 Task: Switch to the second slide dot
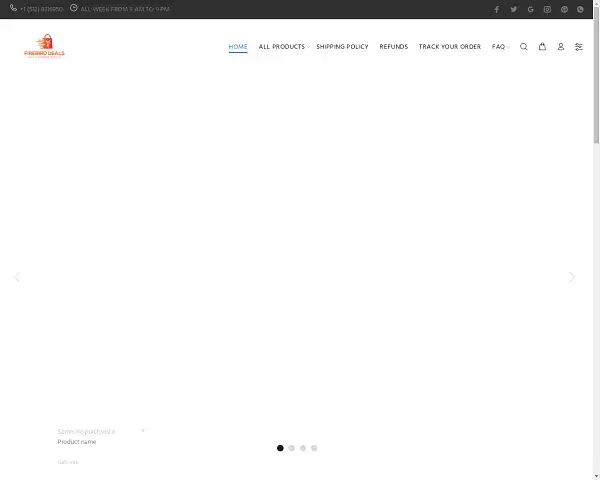[x=292, y=448]
